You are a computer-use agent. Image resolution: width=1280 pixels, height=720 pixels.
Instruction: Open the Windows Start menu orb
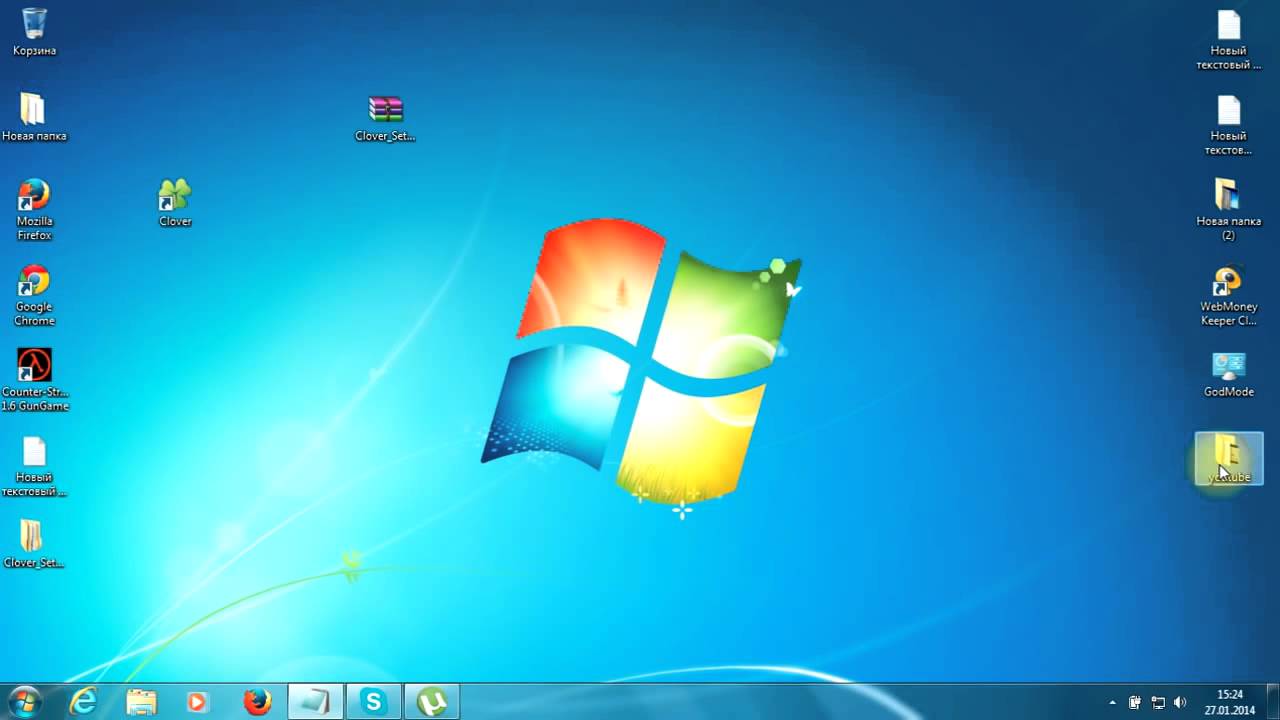click(24, 702)
